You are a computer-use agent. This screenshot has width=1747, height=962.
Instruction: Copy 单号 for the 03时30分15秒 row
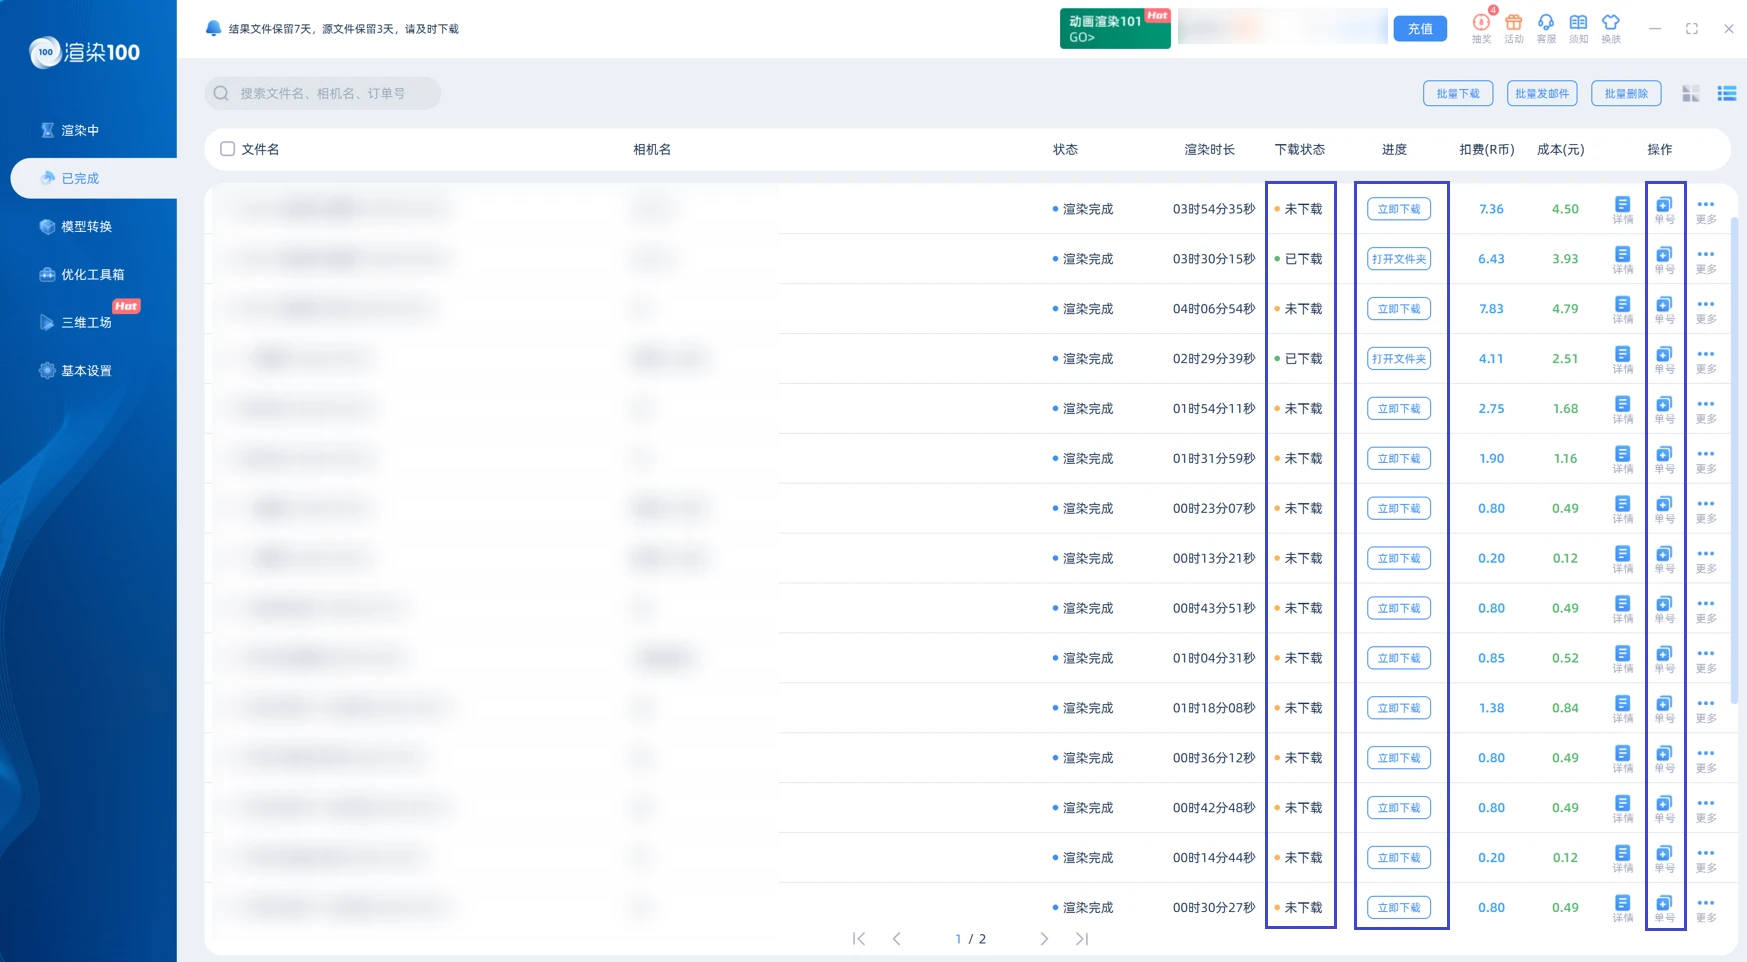click(x=1664, y=260)
